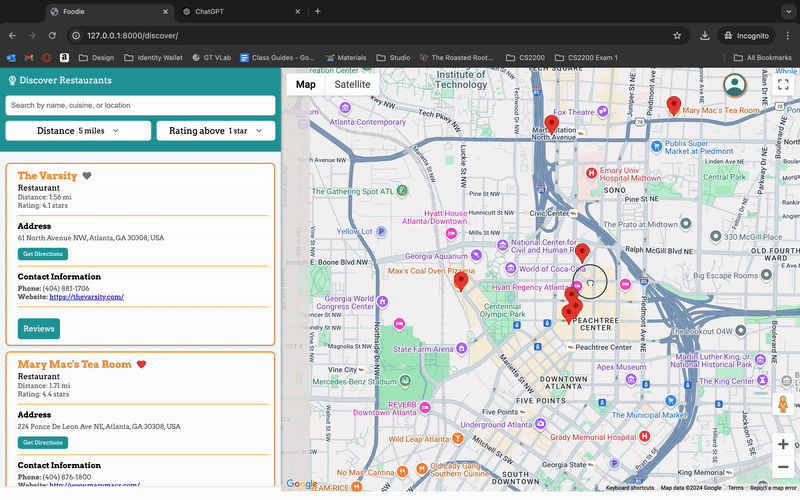Open thevarsity.com website link
The image size is (800, 500).
86,297
